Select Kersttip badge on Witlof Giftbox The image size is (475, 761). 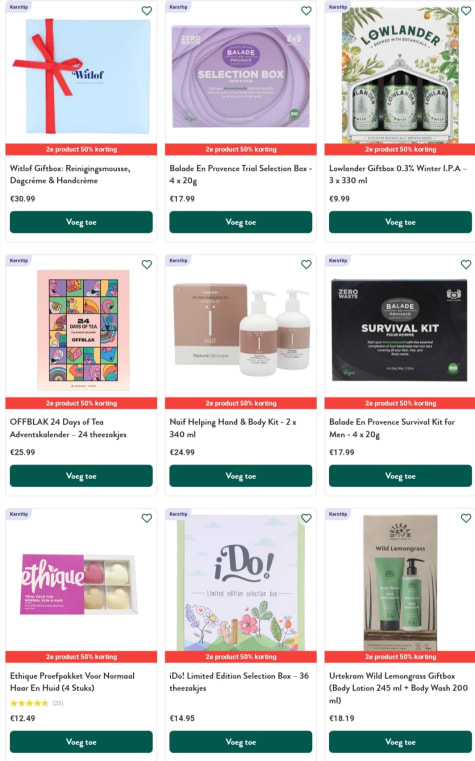click(x=18, y=7)
